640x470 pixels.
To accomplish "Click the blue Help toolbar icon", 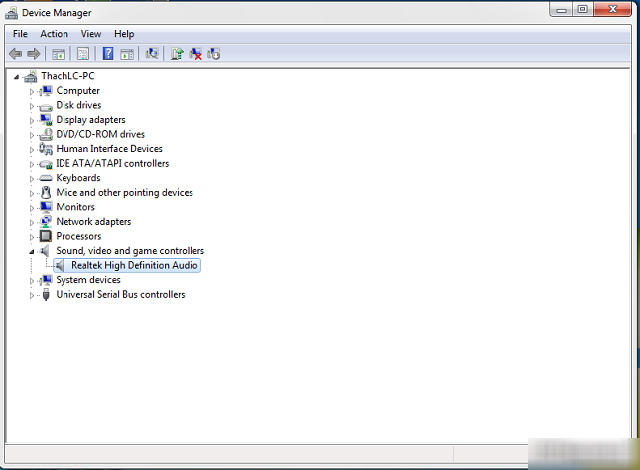I will pos(108,54).
